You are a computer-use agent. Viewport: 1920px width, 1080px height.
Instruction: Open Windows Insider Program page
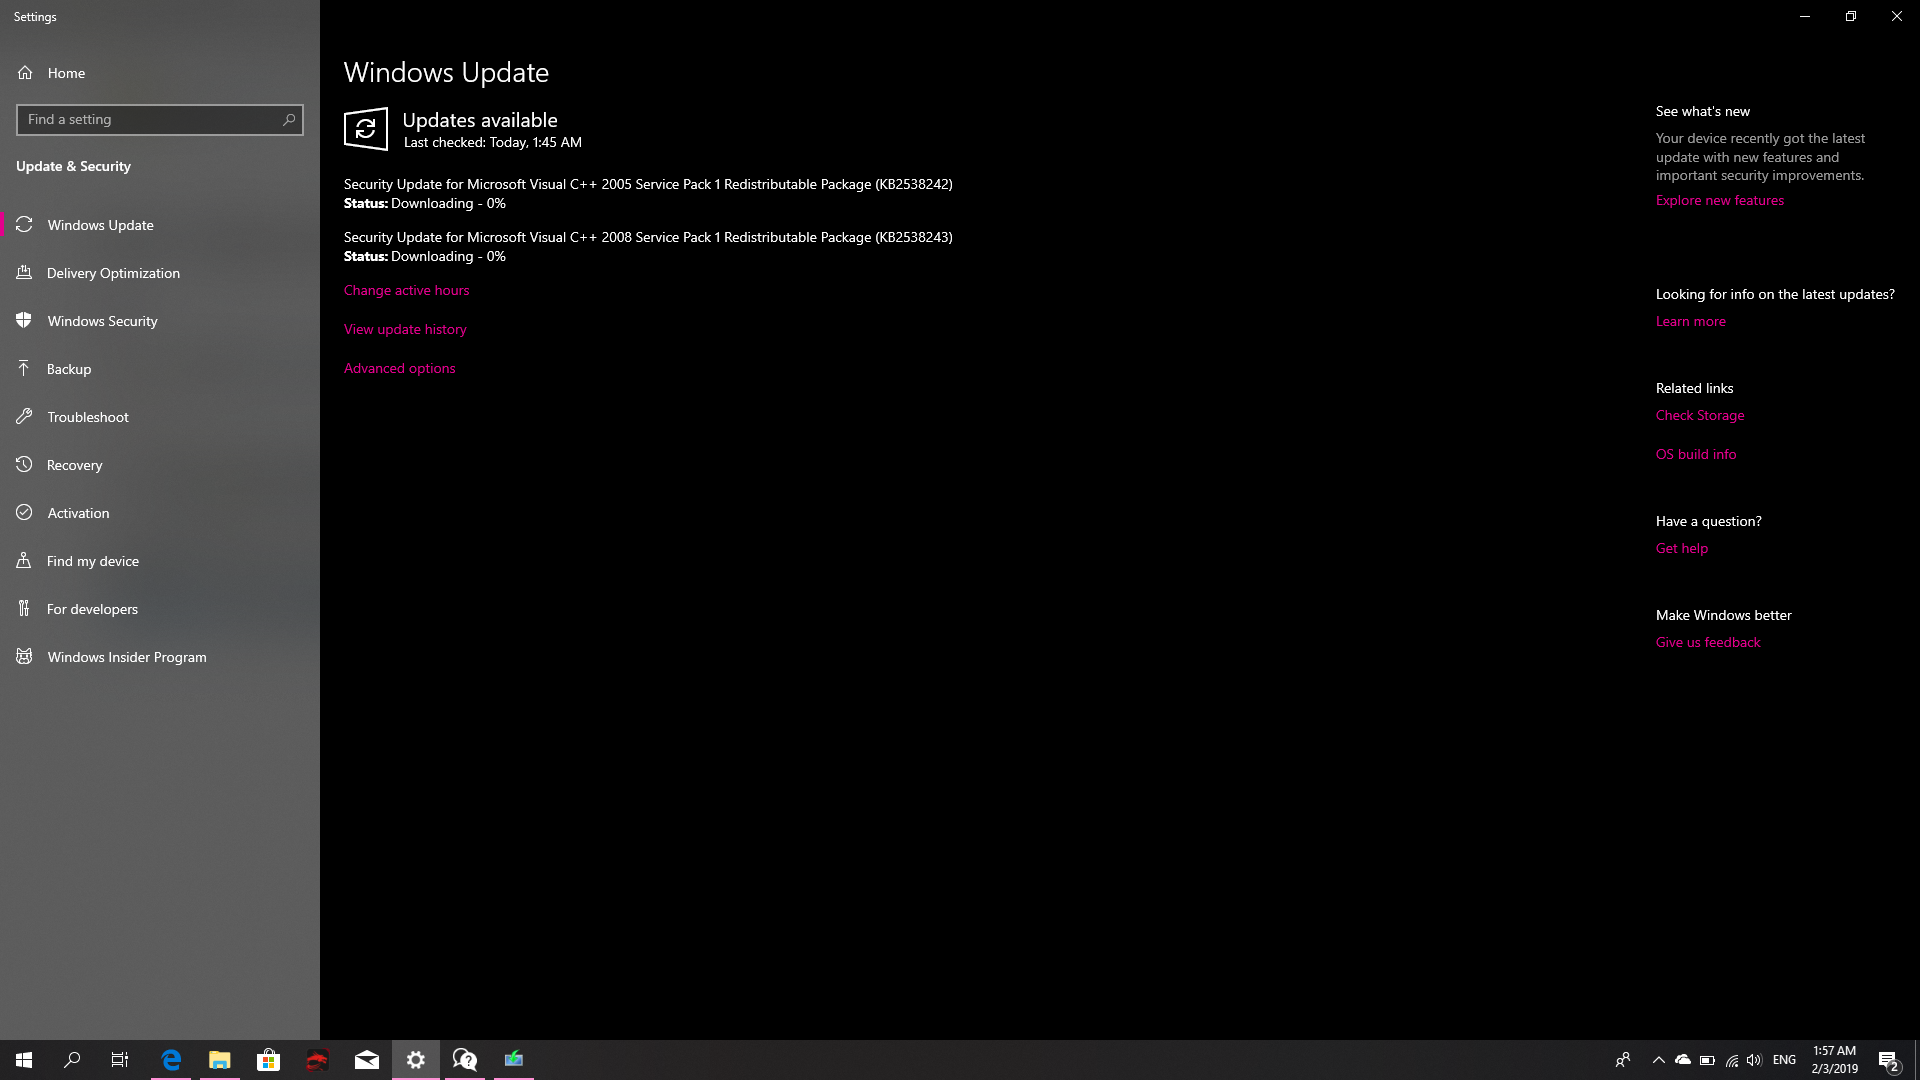tap(160, 657)
